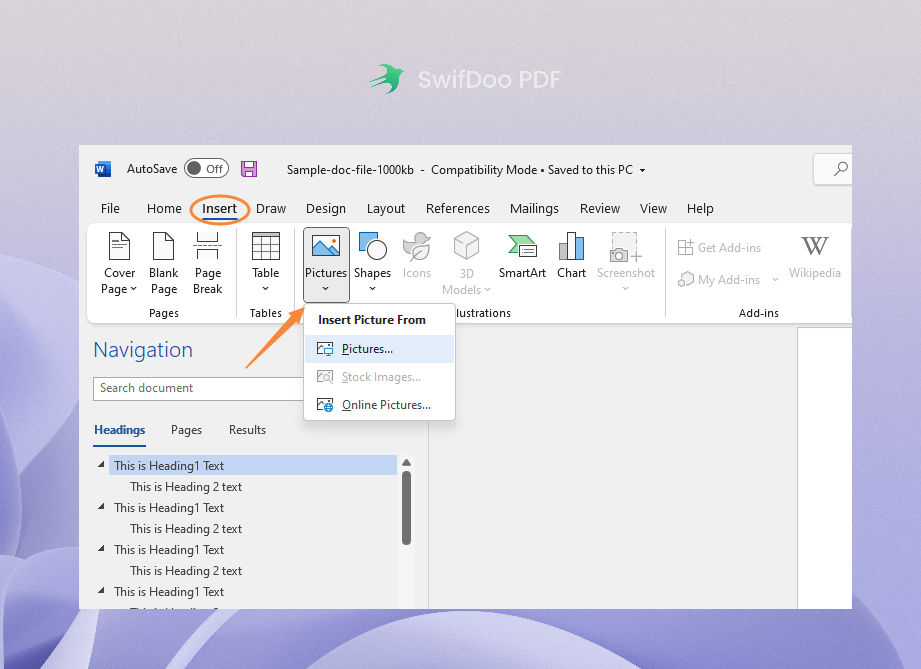Select the Insert tab
The image size is (921, 669).
pyautogui.click(x=219, y=209)
